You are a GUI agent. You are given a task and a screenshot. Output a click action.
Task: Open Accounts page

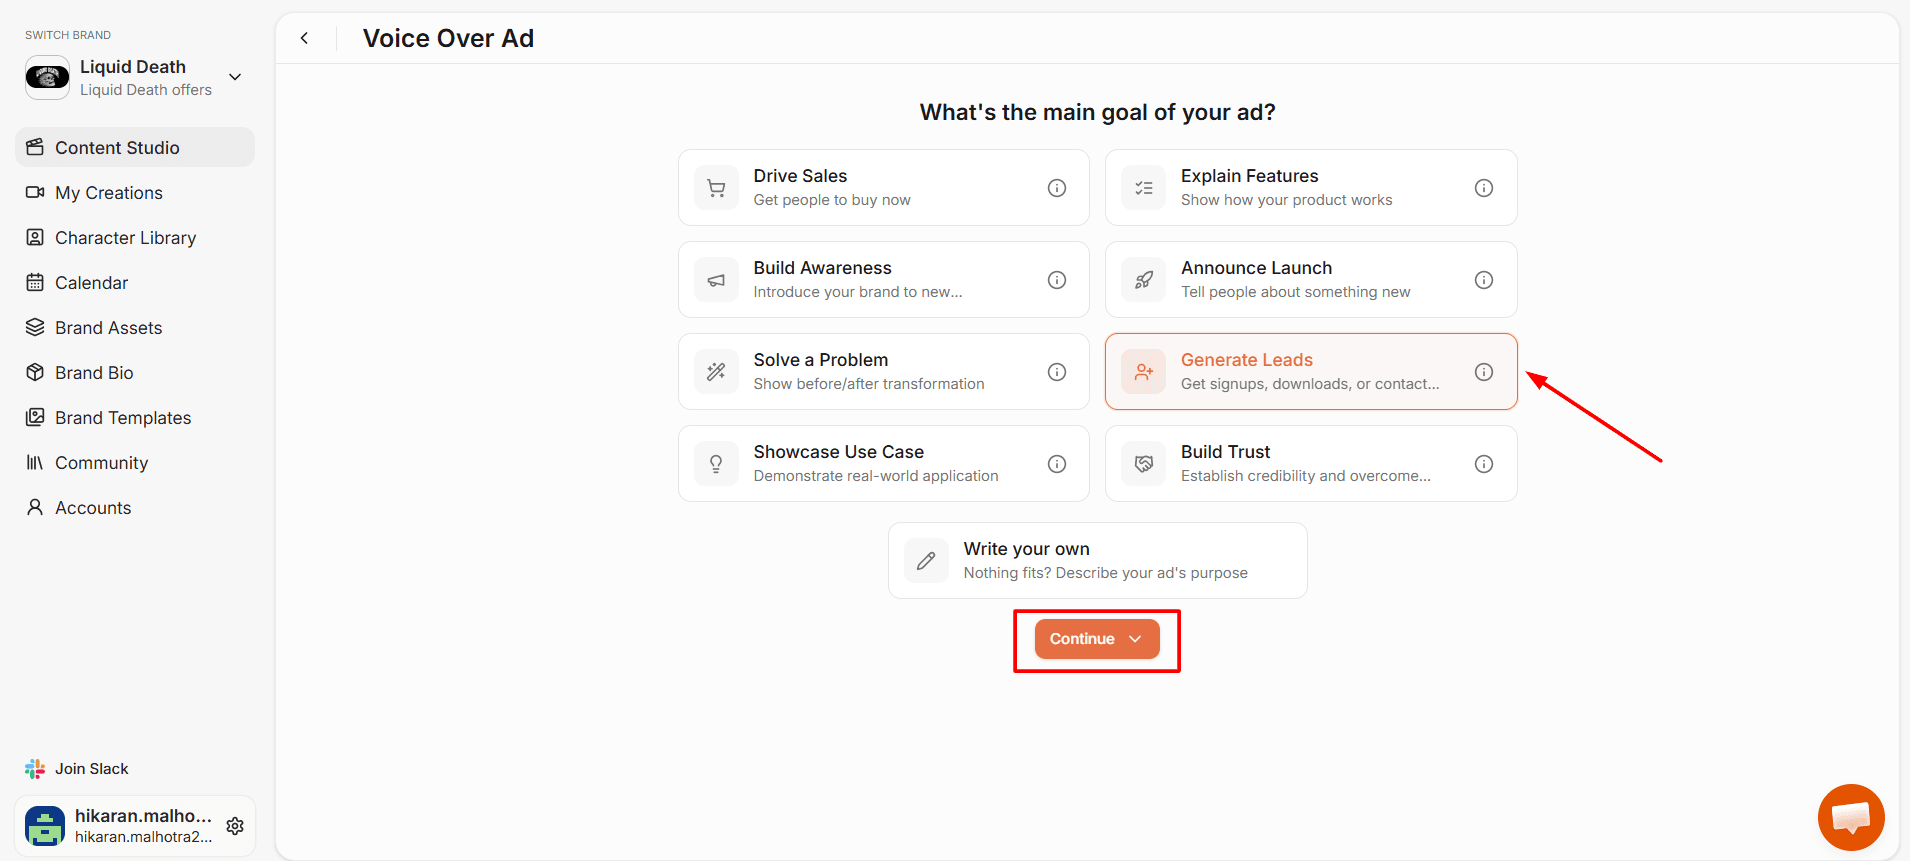pyautogui.click(x=135, y=507)
